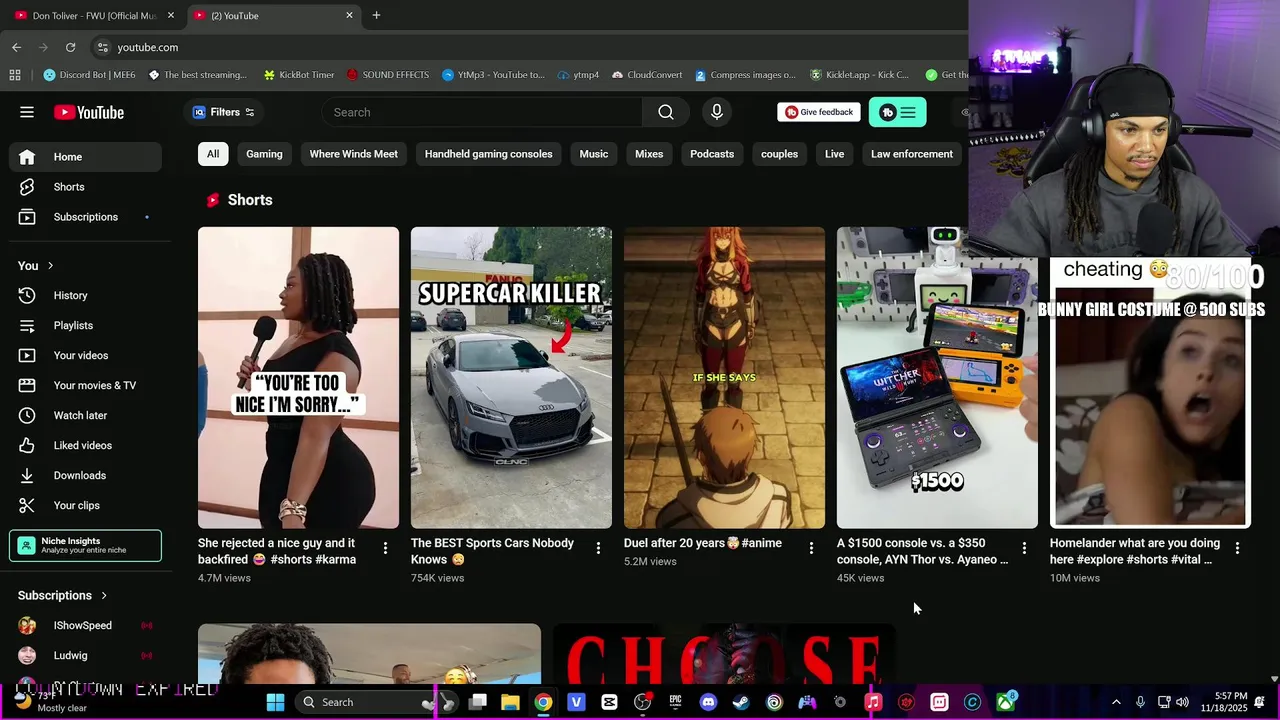Click "The BEST Sports Cars Nobody Knows" title
1280x720 pixels.
492,551
